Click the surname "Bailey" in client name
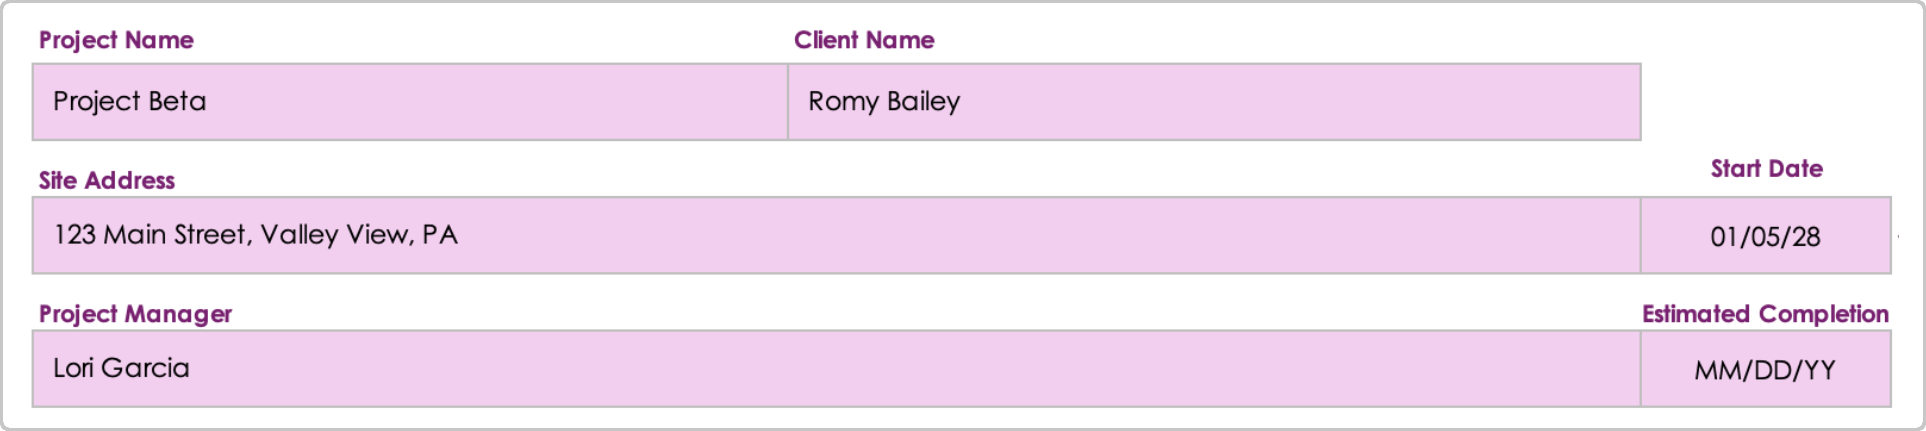 [x=923, y=102]
